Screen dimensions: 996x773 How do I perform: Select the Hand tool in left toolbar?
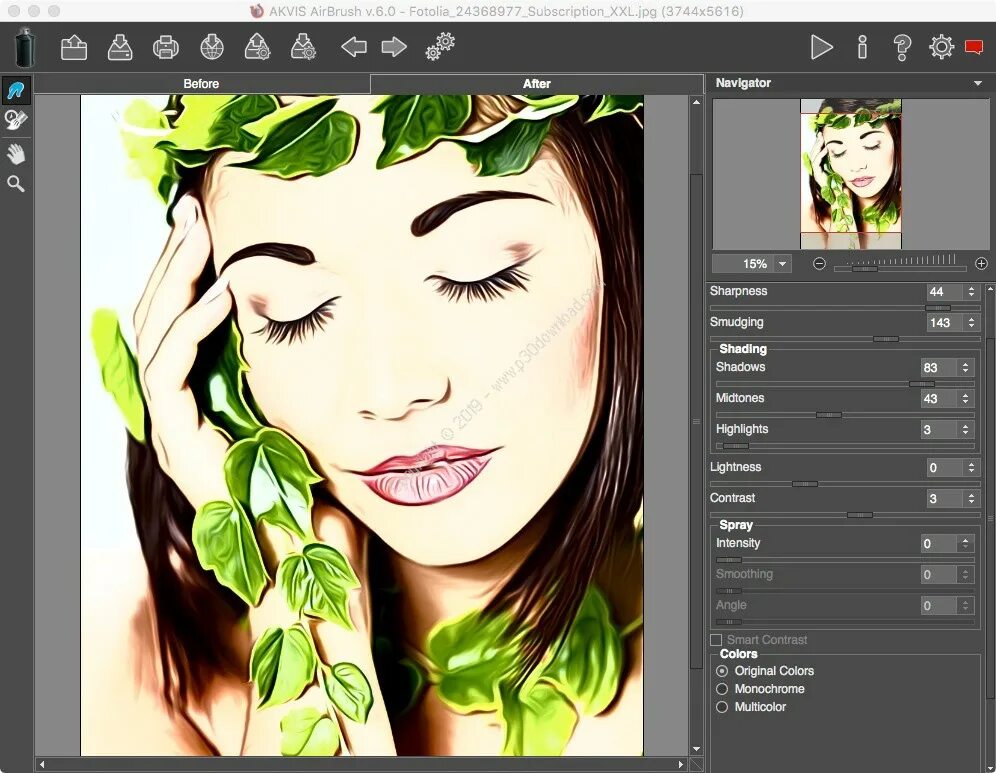click(16, 153)
